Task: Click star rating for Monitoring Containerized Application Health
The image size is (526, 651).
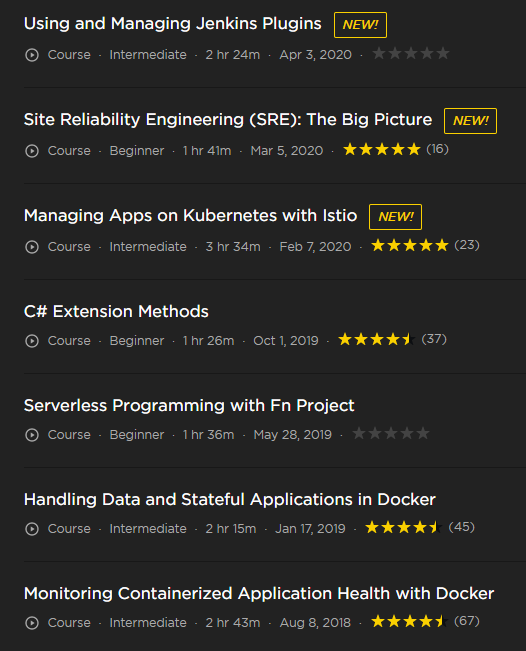Action: click(410, 621)
